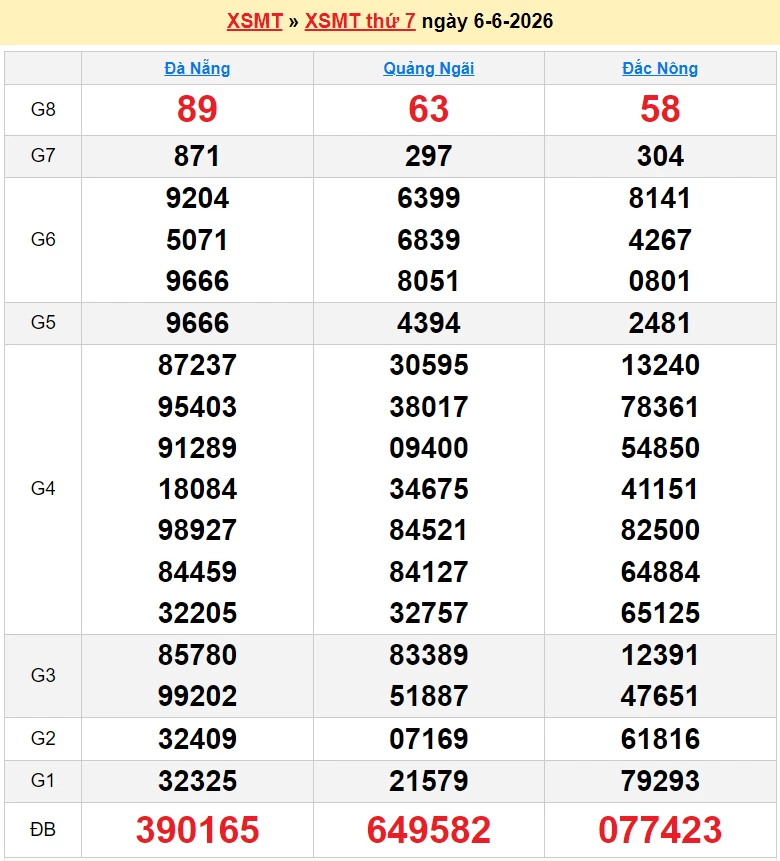The image size is (780, 861).
Task: Click G4 number 32205
Action: tap(197, 613)
